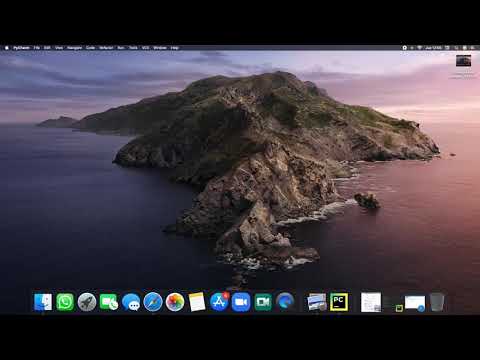
Task: Open the Refactor menu
Action: tap(106, 48)
